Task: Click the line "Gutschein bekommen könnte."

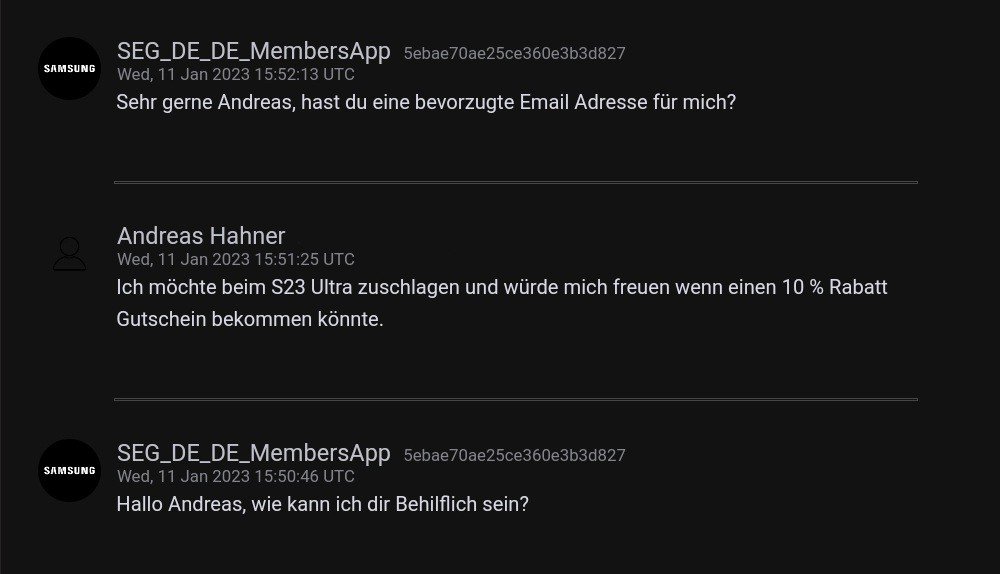Action: pyautogui.click(x=250, y=320)
